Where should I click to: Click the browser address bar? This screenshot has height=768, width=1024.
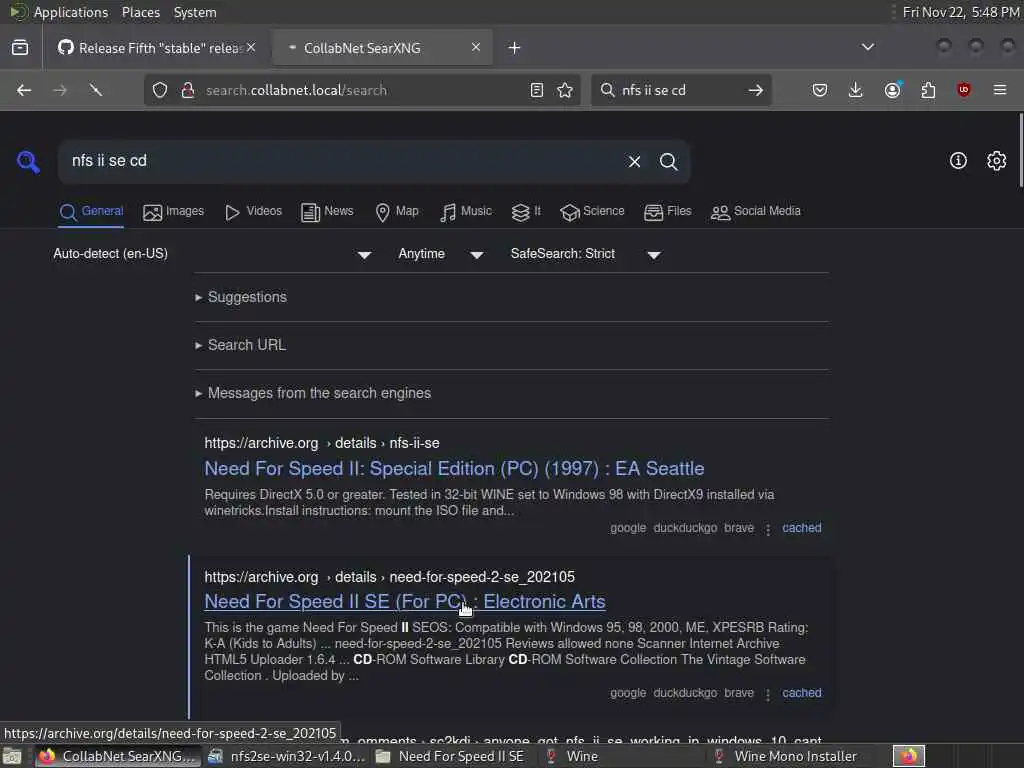362,90
